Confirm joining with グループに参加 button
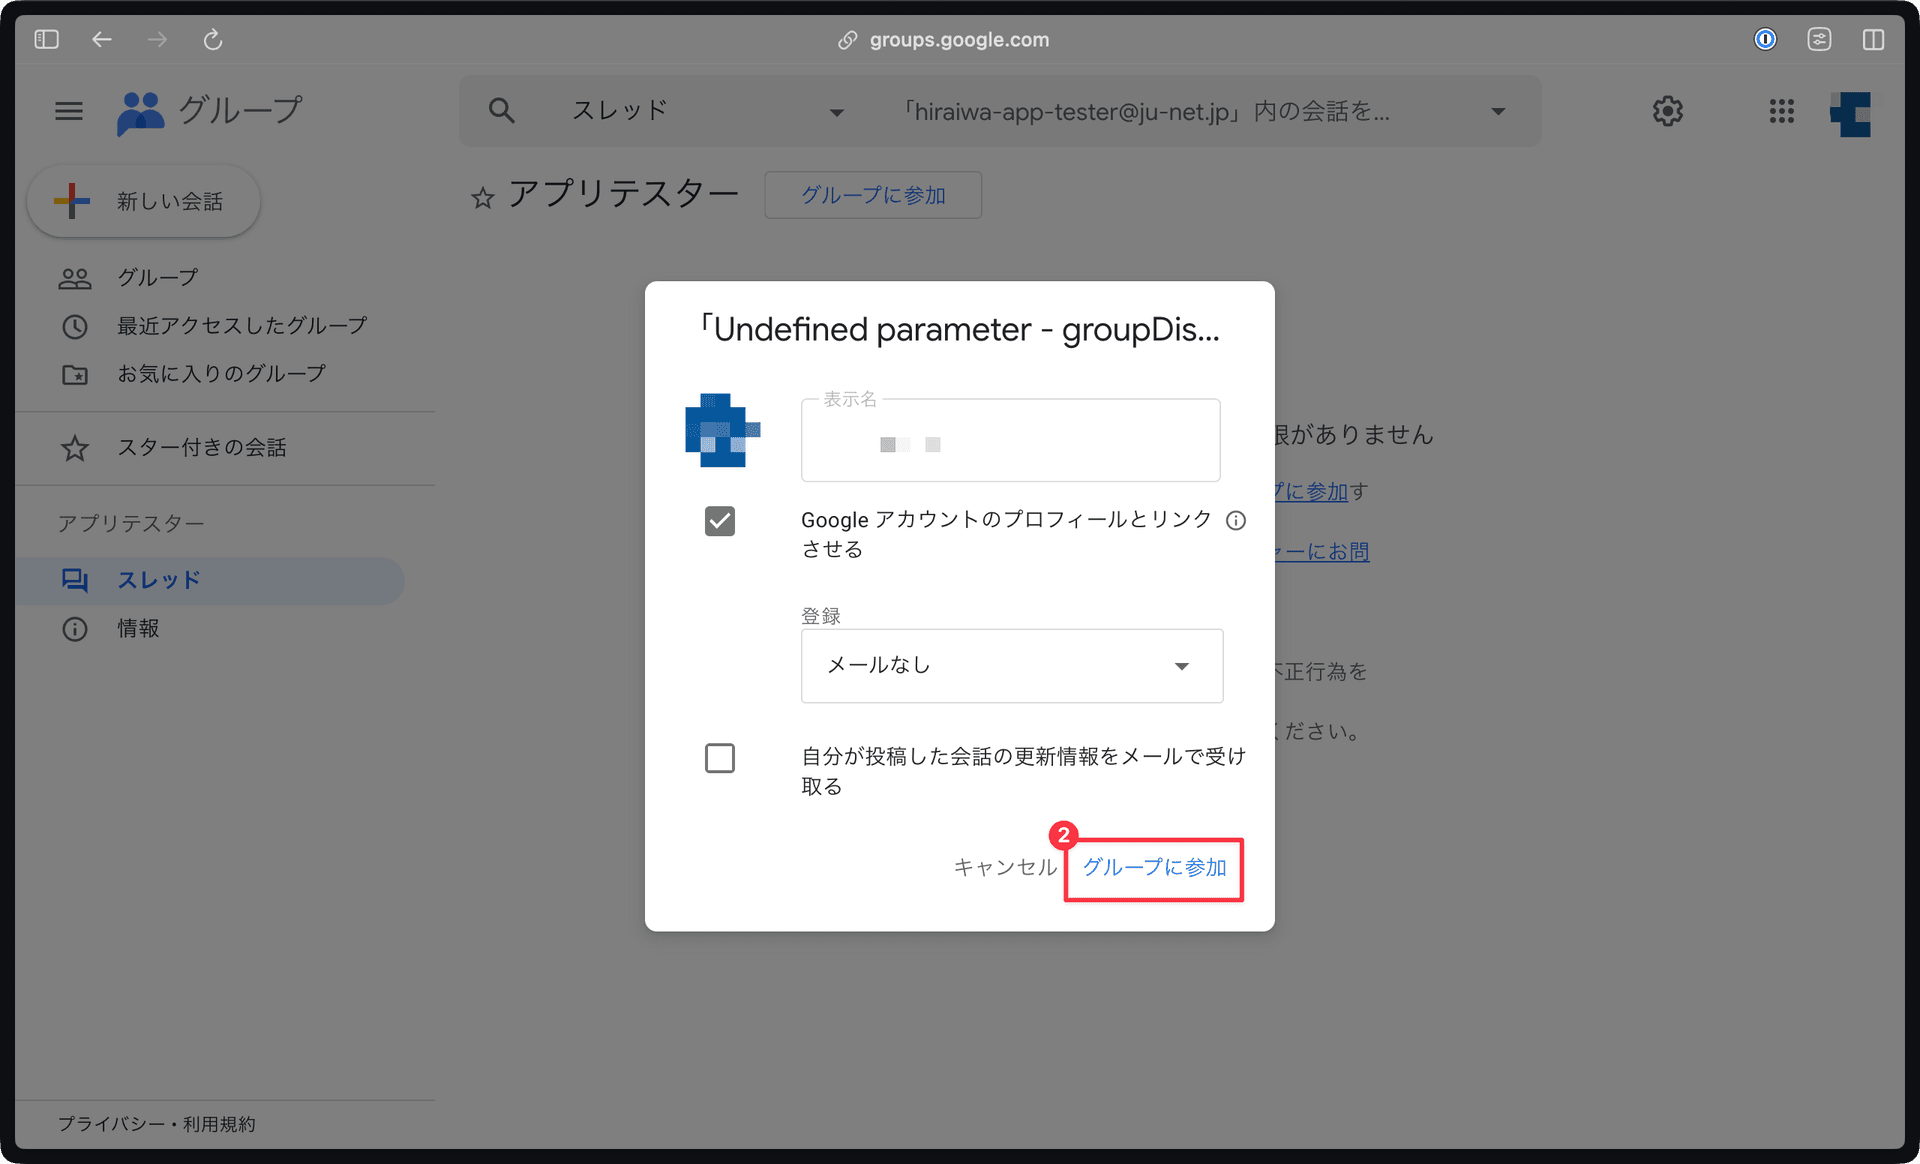The width and height of the screenshot is (1920, 1164). pos(1153,868)
